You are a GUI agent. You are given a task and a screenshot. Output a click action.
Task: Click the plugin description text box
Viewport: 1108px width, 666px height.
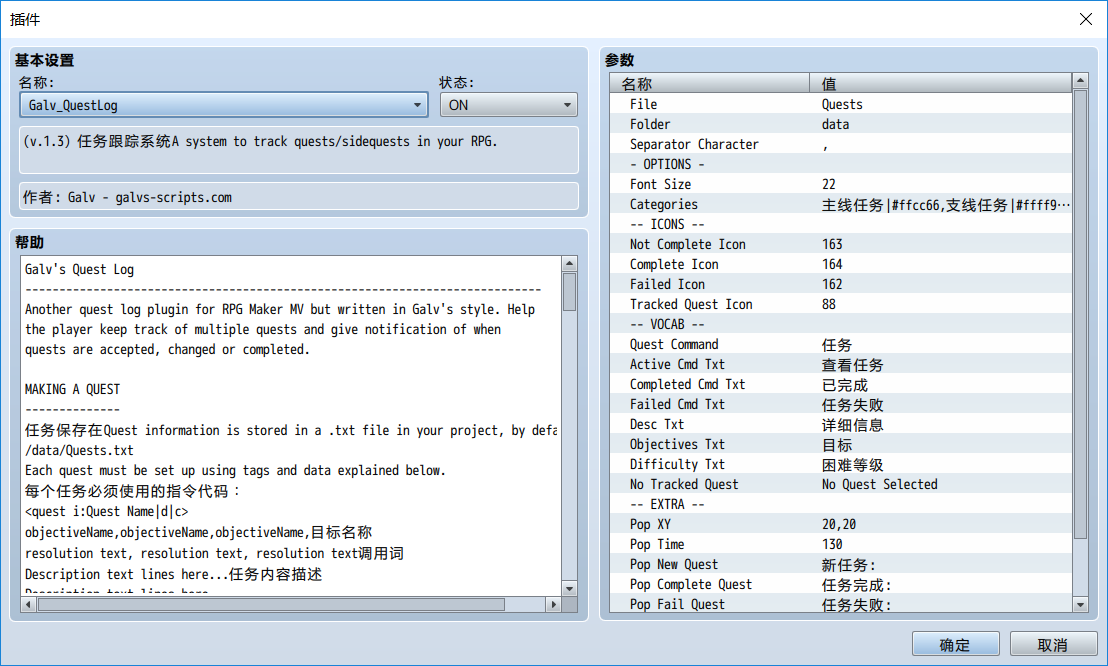pyautogui.click(x=299, y=150)
